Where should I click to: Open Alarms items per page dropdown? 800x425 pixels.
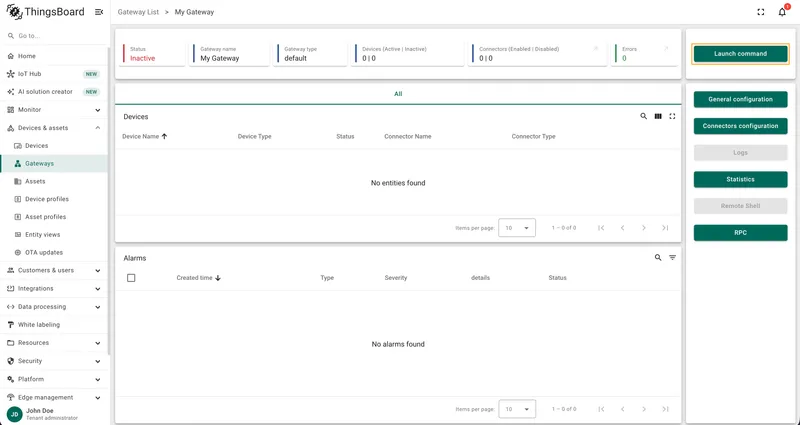(x=517, y=409)
